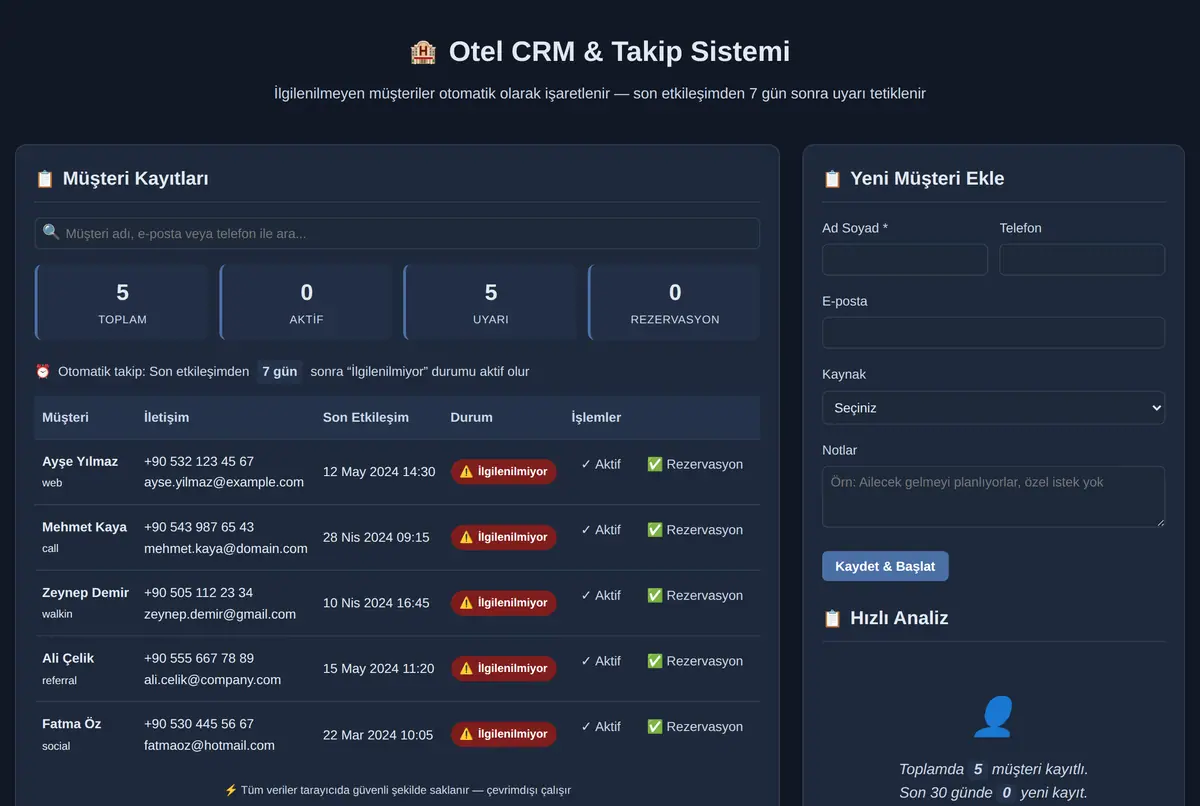Click the name Mehmet Kaya

coord(84,527)
